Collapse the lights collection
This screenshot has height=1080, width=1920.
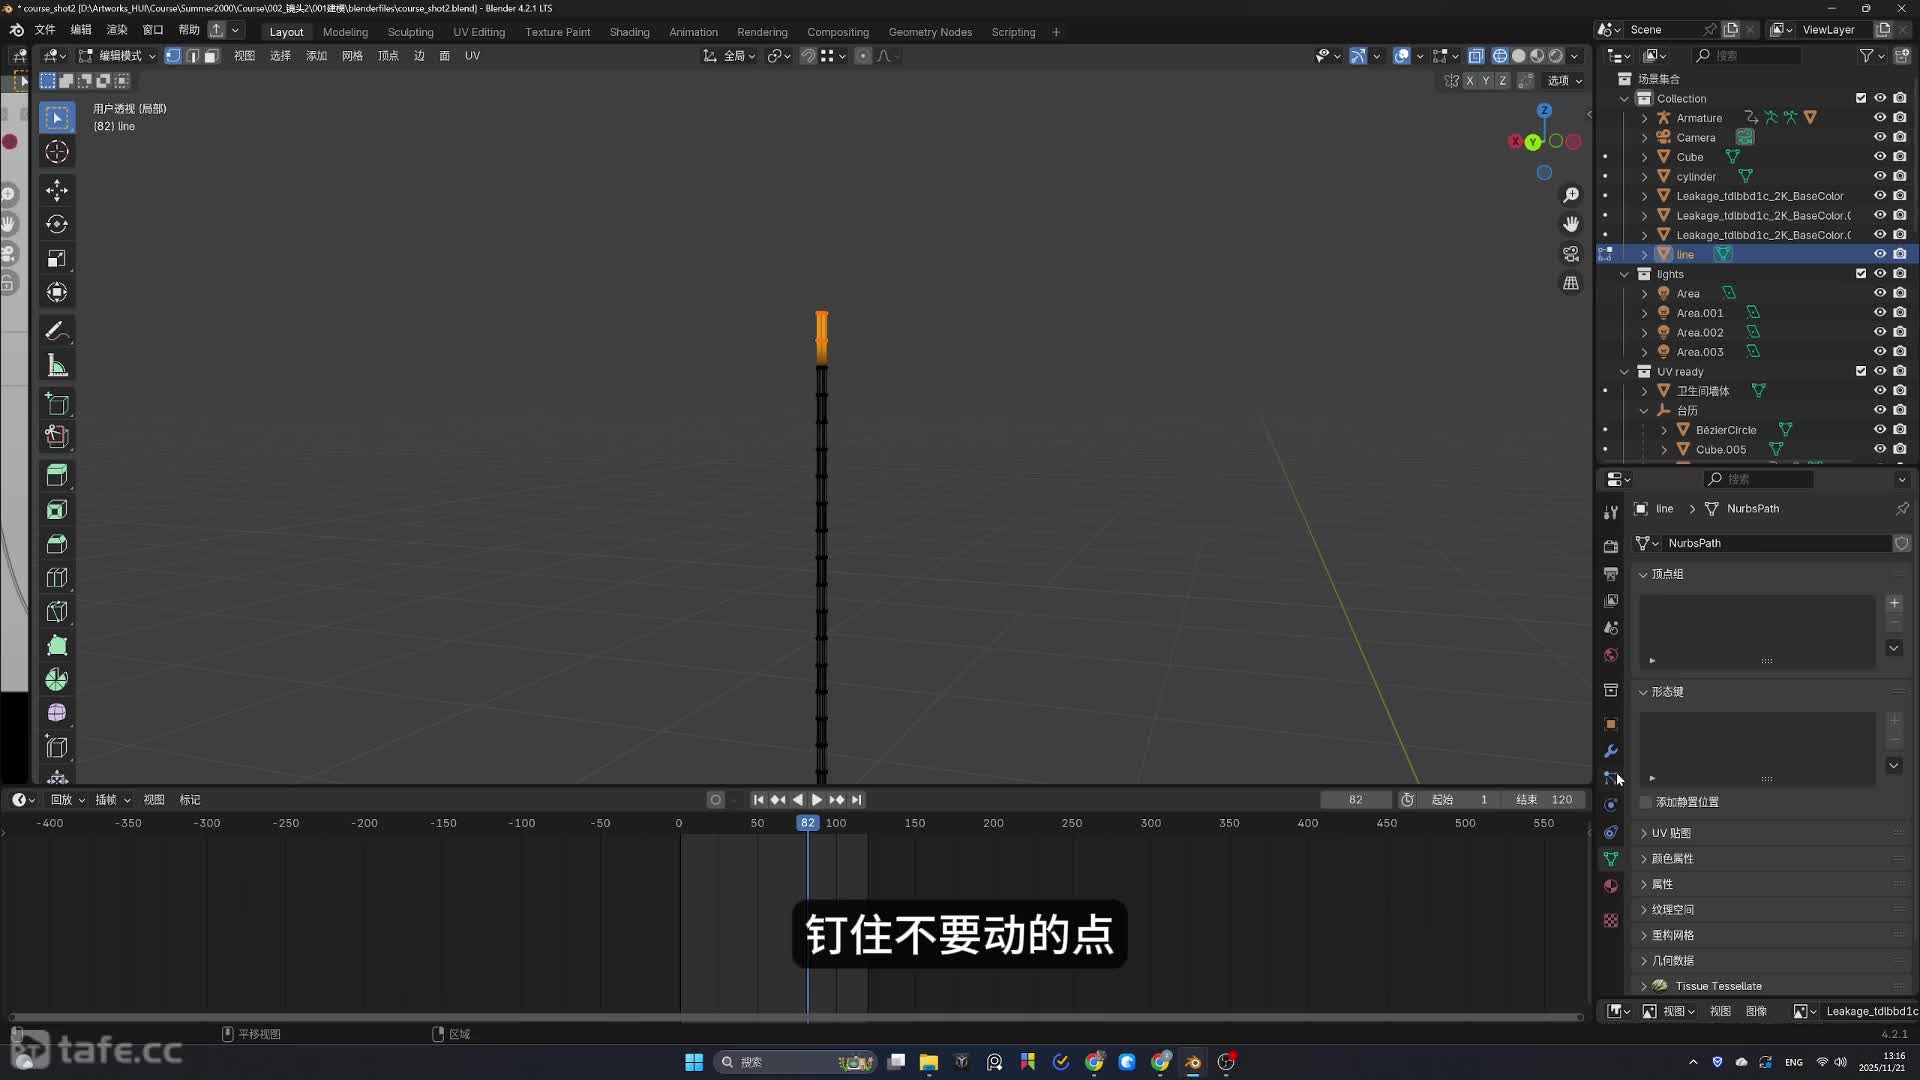[1624, 274]
